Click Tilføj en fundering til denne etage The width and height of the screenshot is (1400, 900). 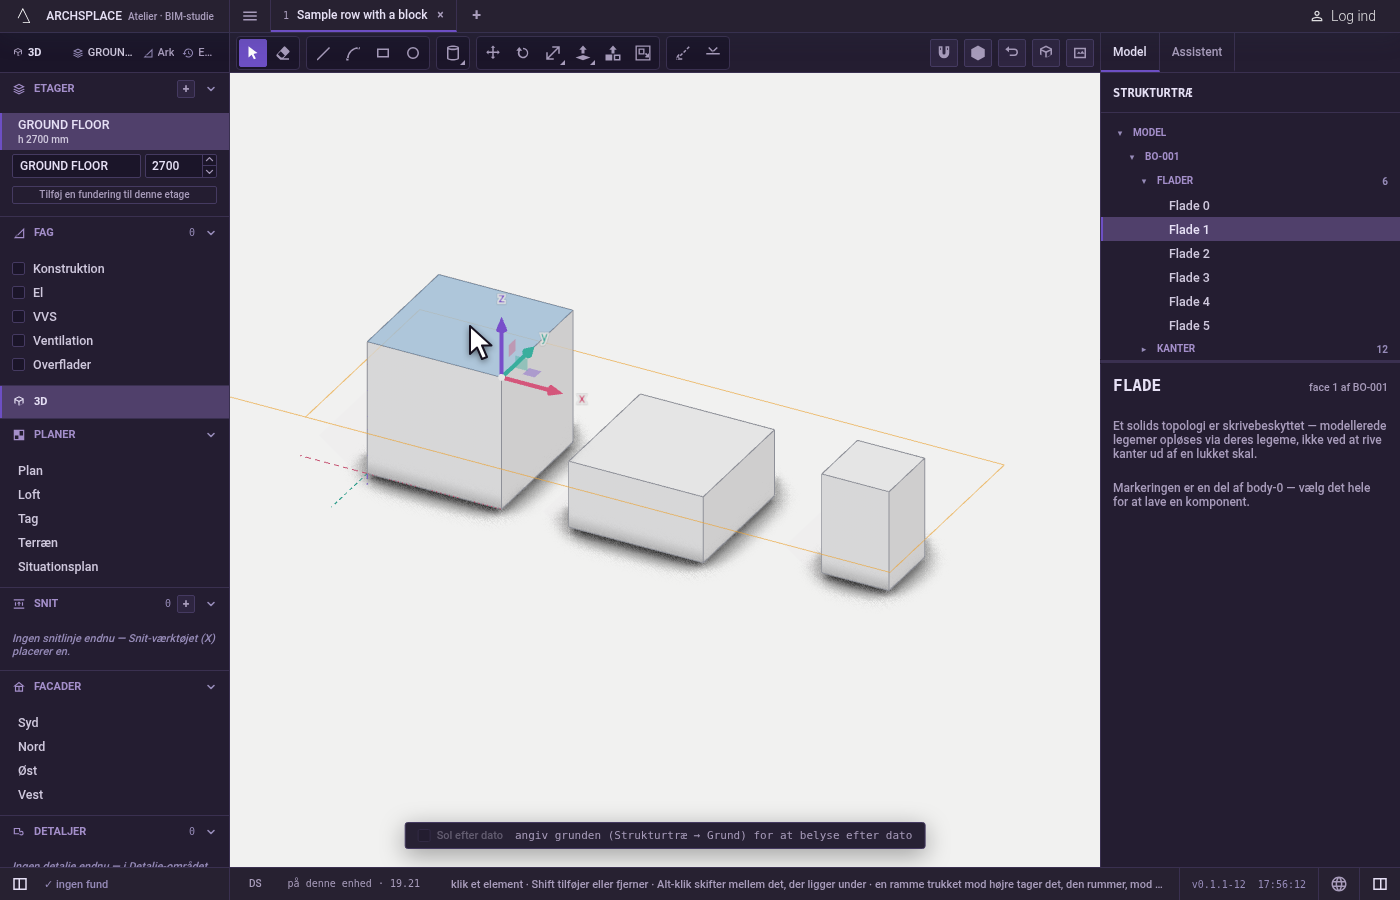click(114, 195)
